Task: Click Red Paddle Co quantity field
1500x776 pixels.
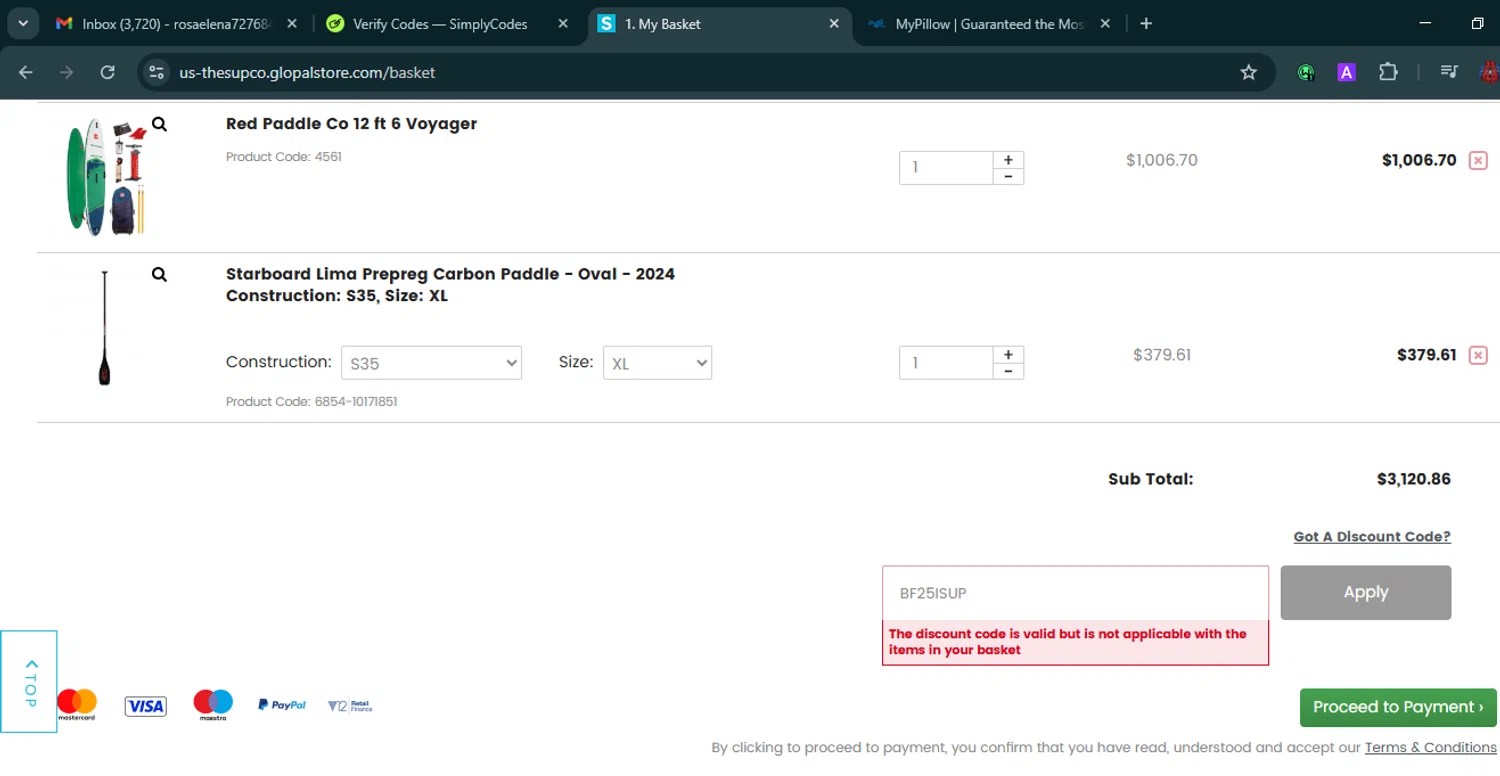Action: [x=945, y=168]
